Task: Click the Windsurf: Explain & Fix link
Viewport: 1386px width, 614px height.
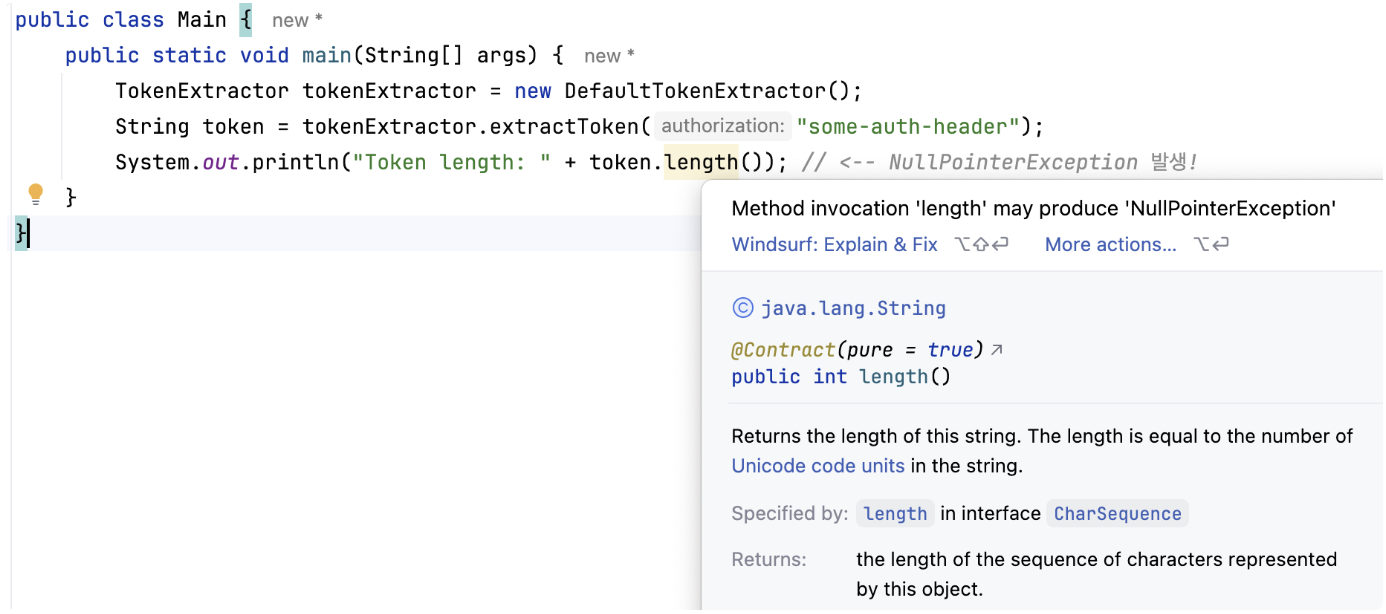Action: tap(834, 244)
